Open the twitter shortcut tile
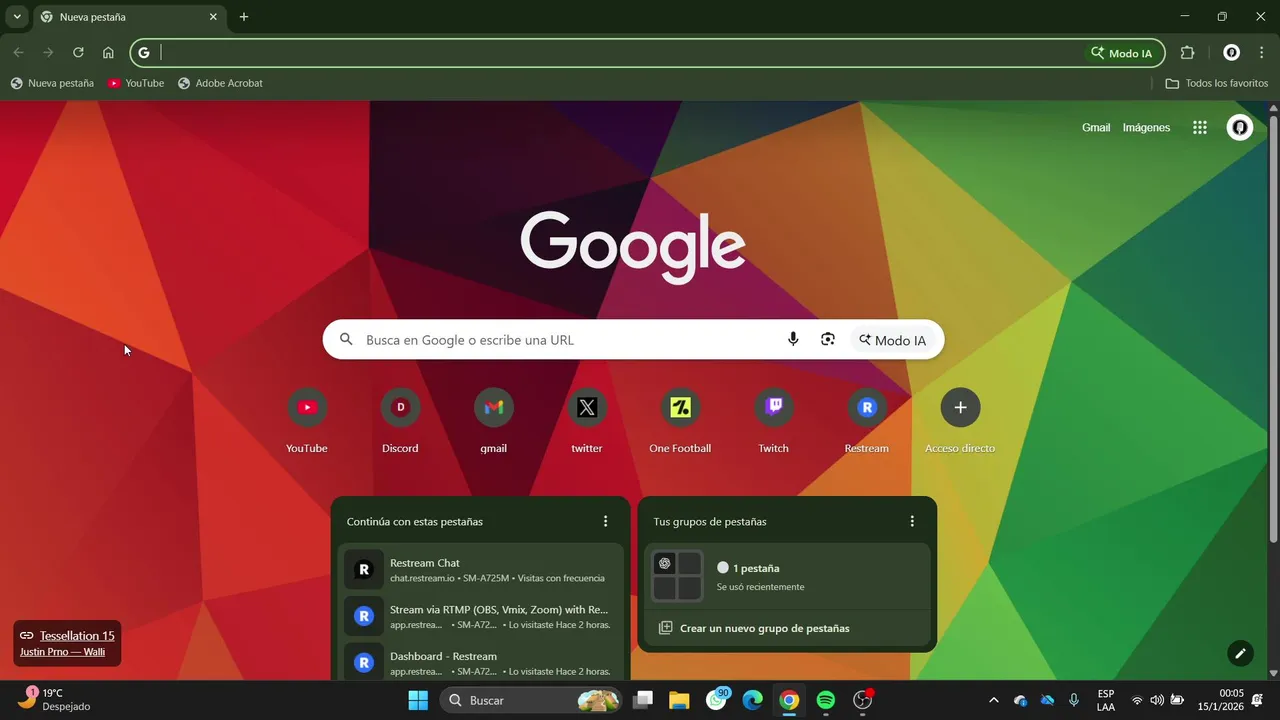Viewport: 1280px width, 720px height. pyautogui.click(x=587, y=421)
